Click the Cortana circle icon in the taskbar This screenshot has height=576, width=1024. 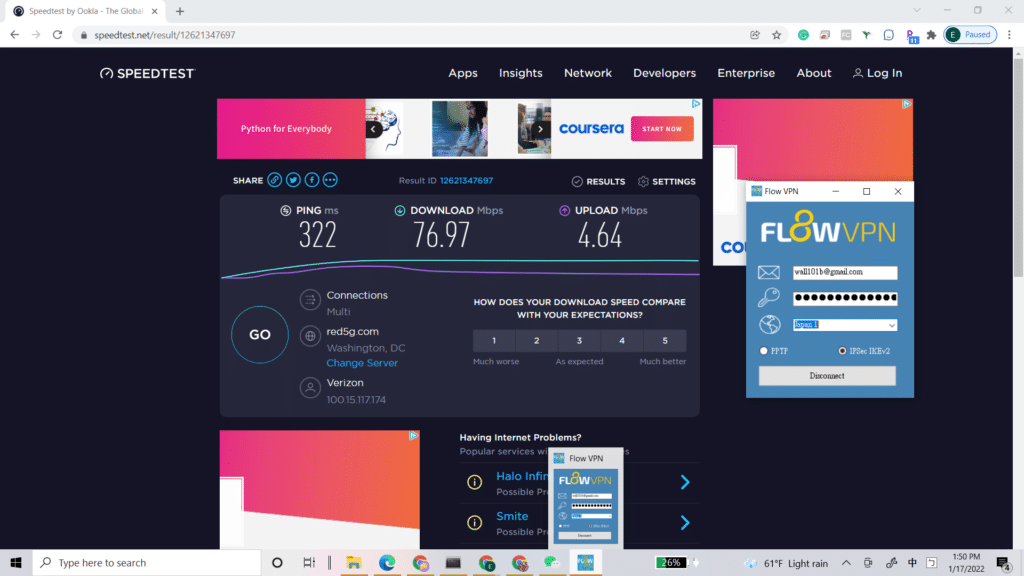point(277,562)
